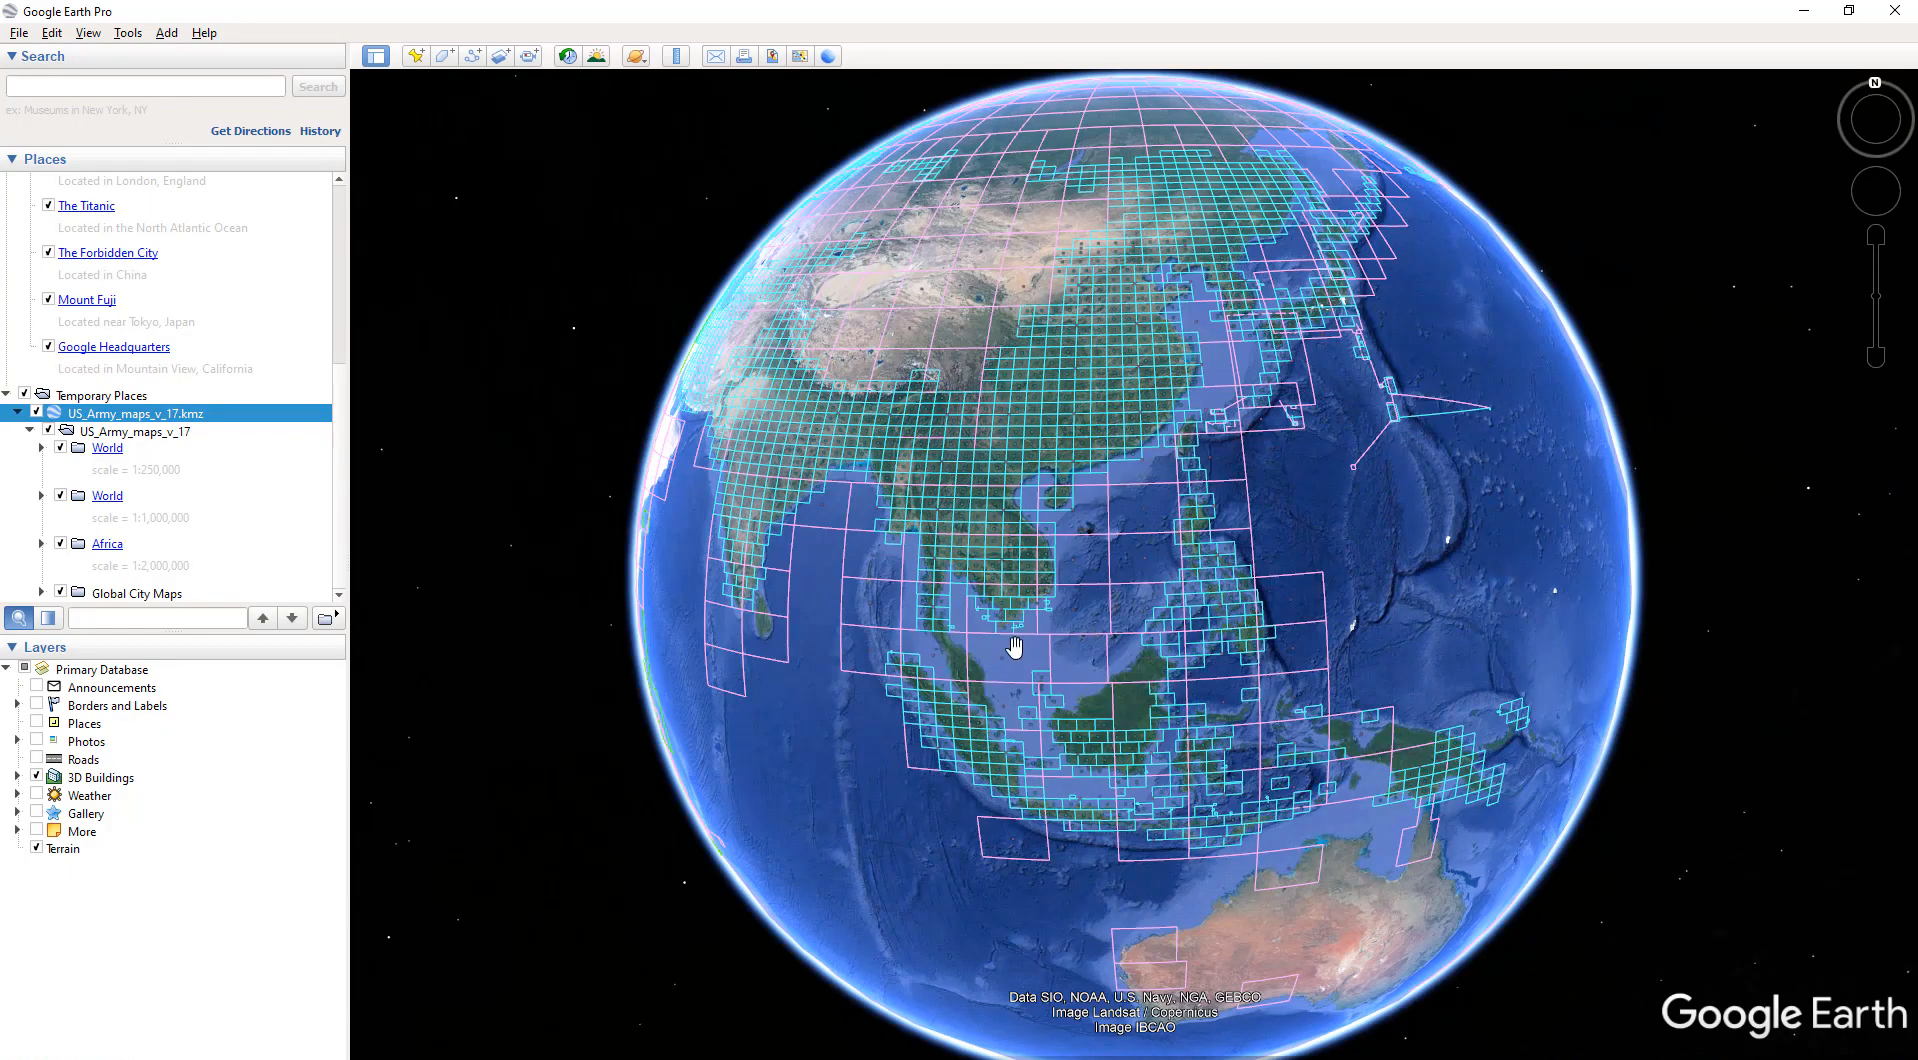
Task: Select the Add Placemark tool
Action: click(415, 56)
